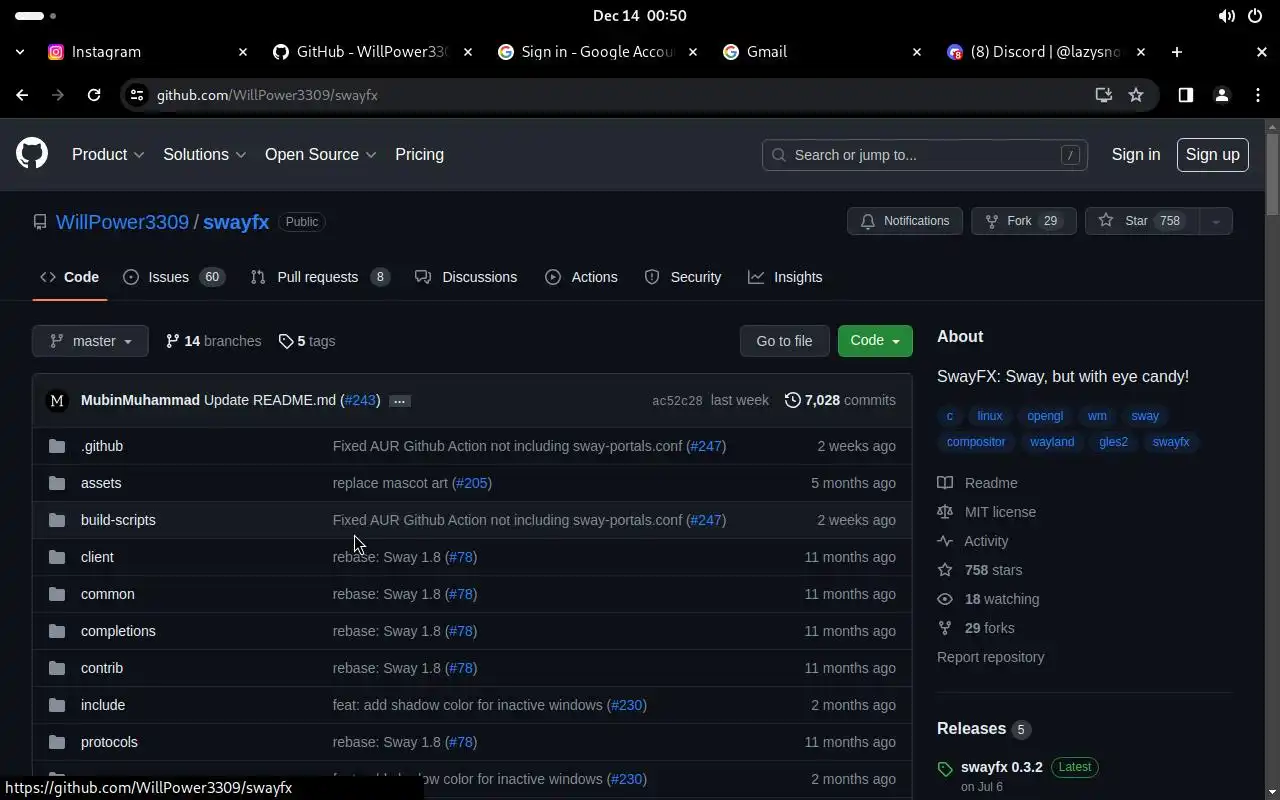Open the GitHub logo home link
This screenshot has height=800, width=1280.
click(32, 154)
